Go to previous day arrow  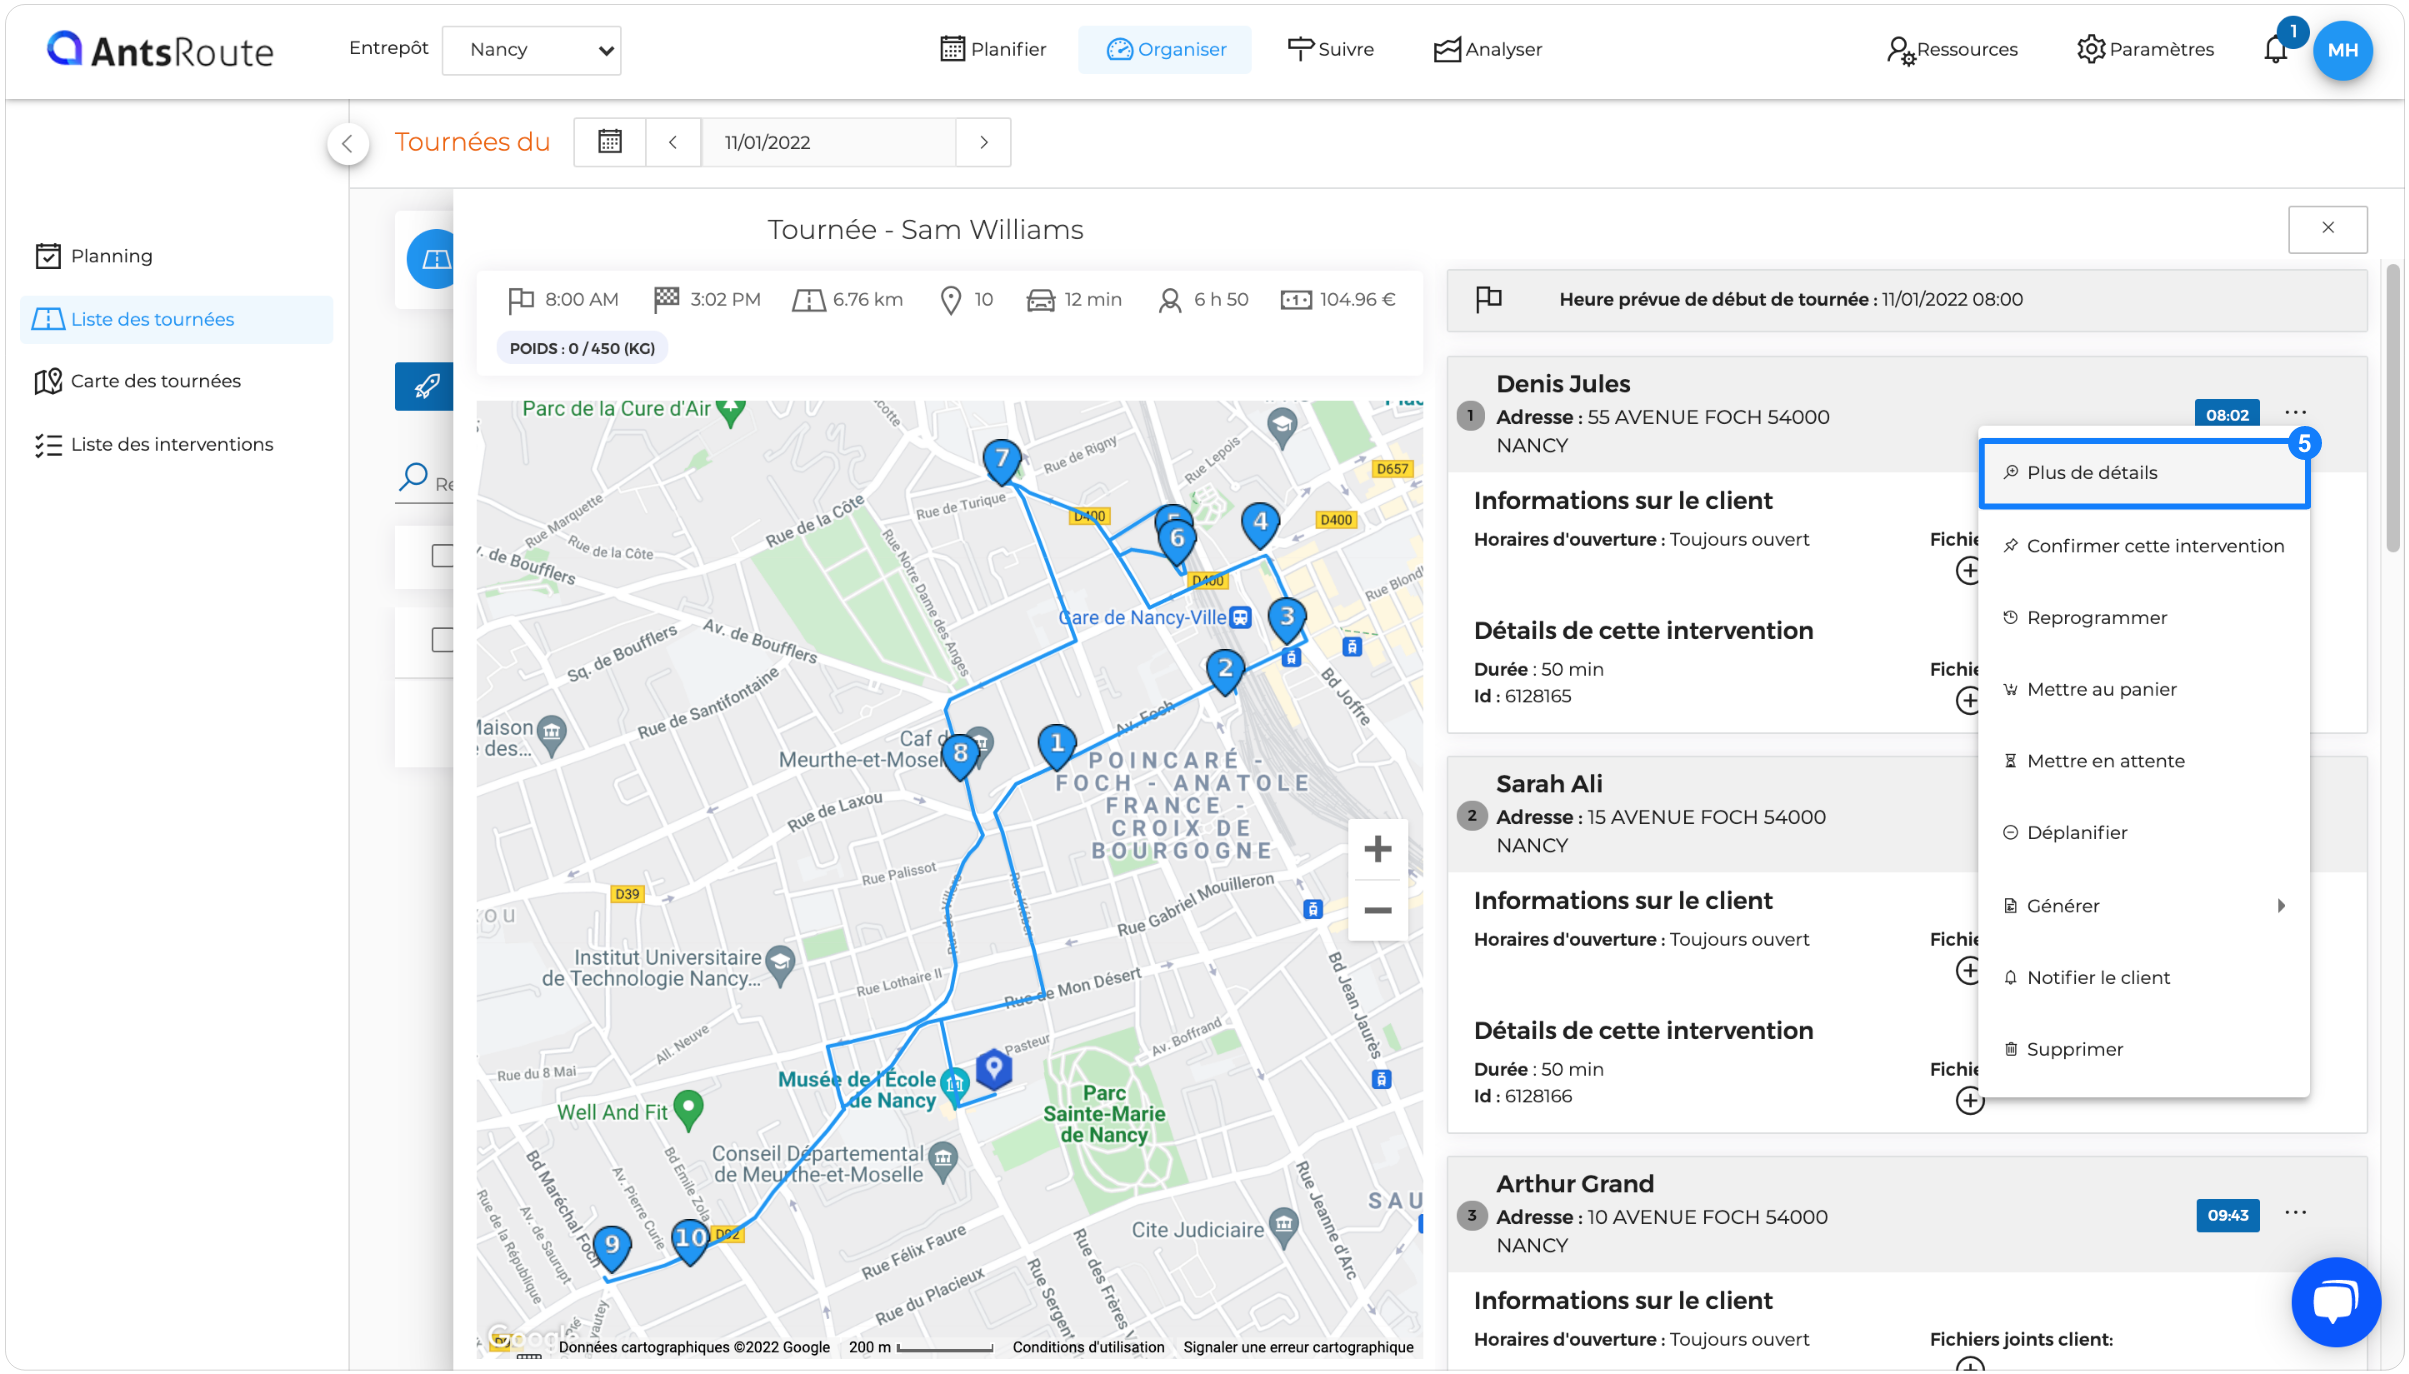click(x=673, y=142)
